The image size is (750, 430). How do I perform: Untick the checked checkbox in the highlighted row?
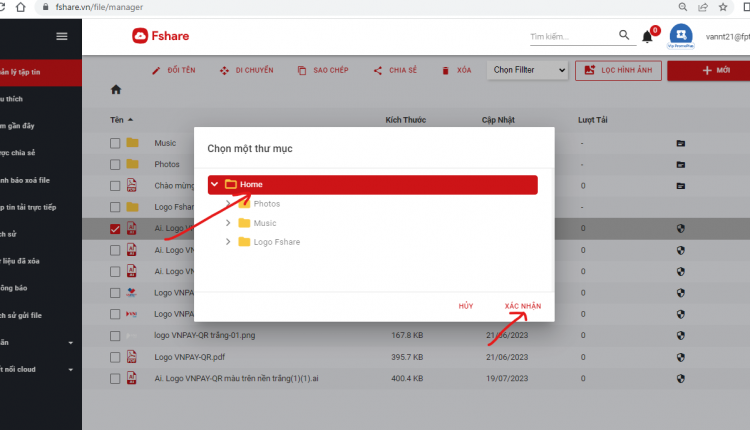click(x=115, y=229)
